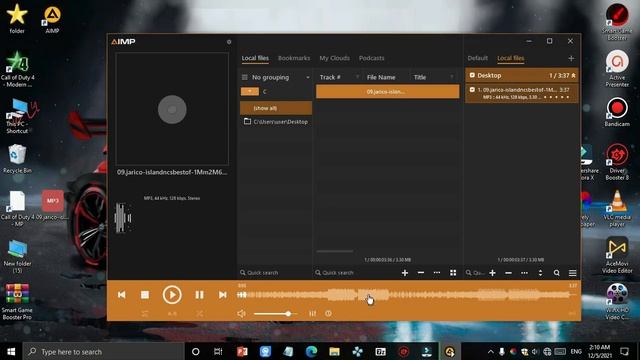
Task: Open File Explorer from the taskbar
Action: (334, 351)
